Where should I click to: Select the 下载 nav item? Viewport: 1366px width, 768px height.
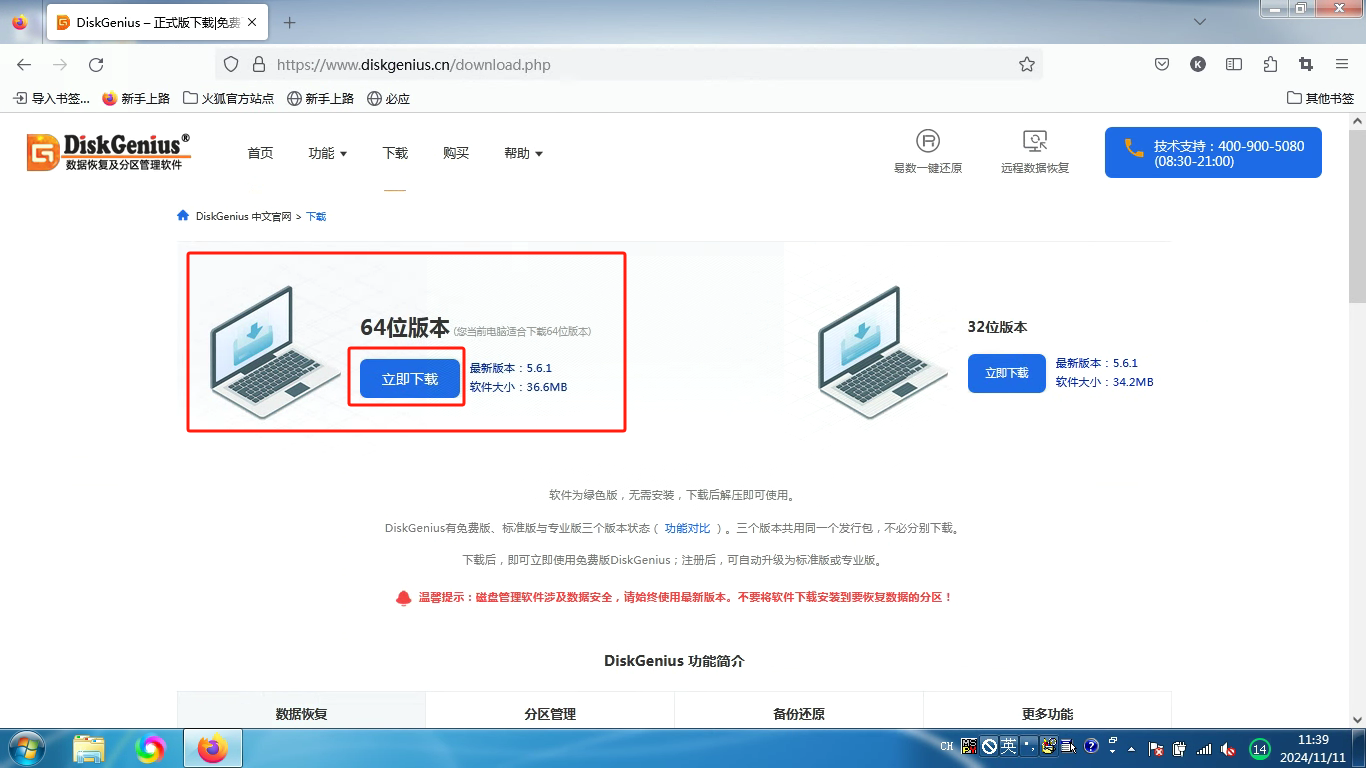(395, 153)
